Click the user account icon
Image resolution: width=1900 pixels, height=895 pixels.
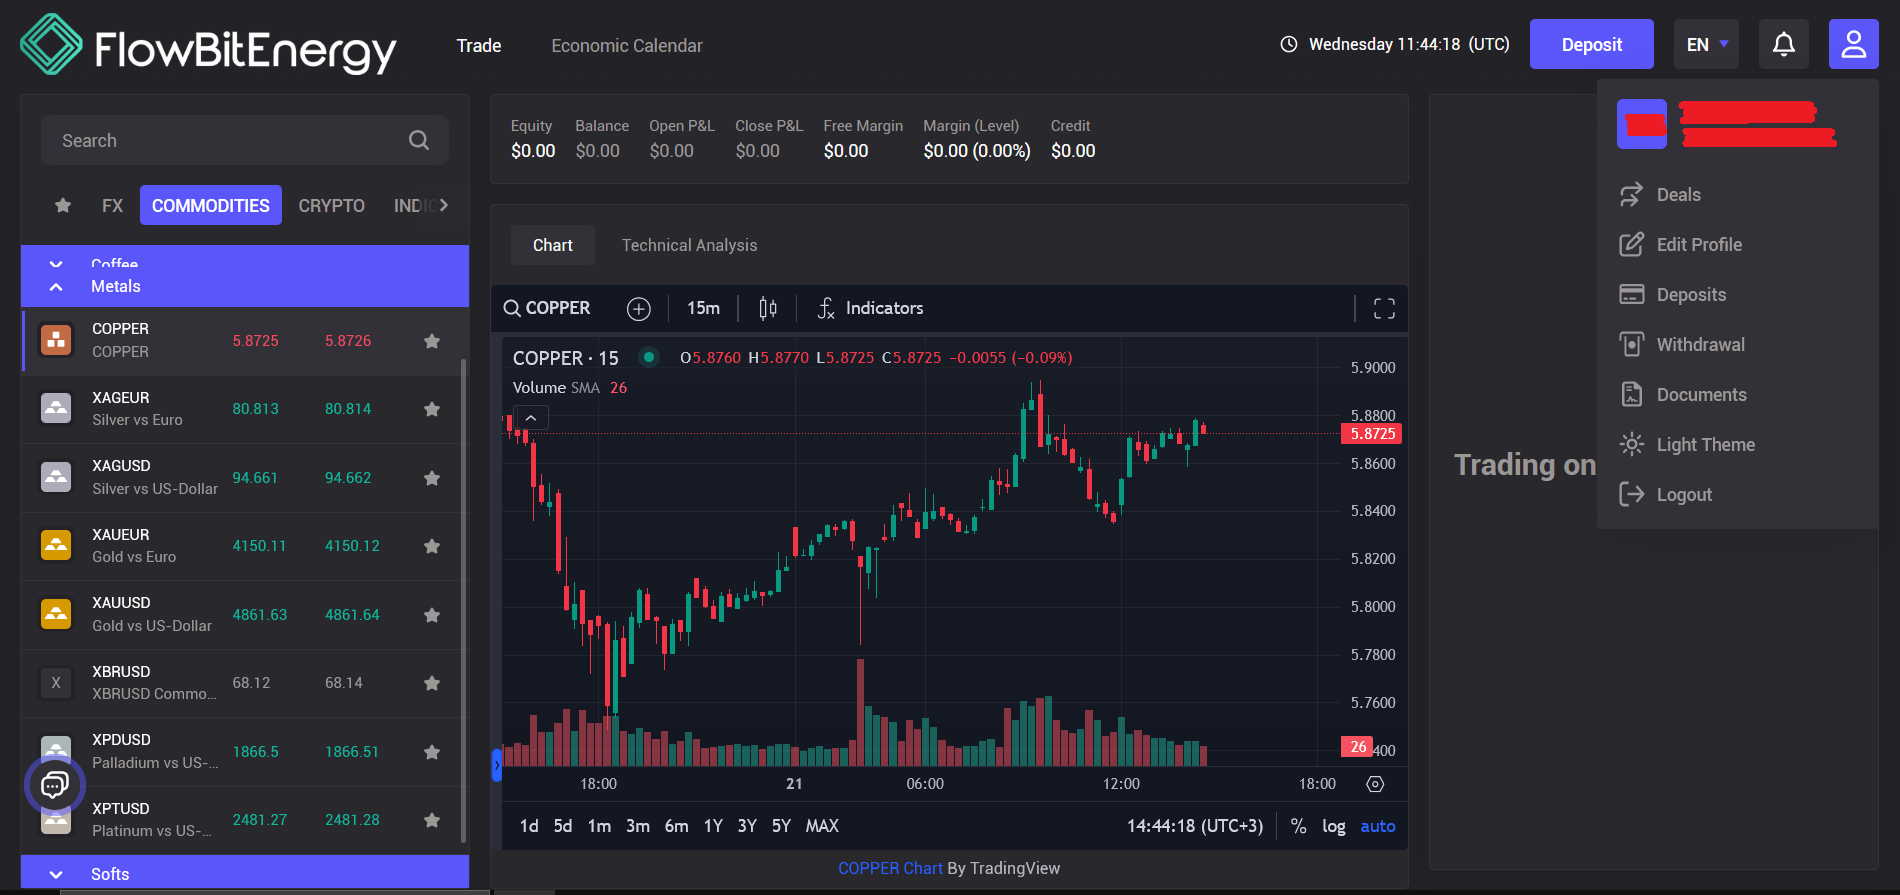click(x=1853, y=44)
